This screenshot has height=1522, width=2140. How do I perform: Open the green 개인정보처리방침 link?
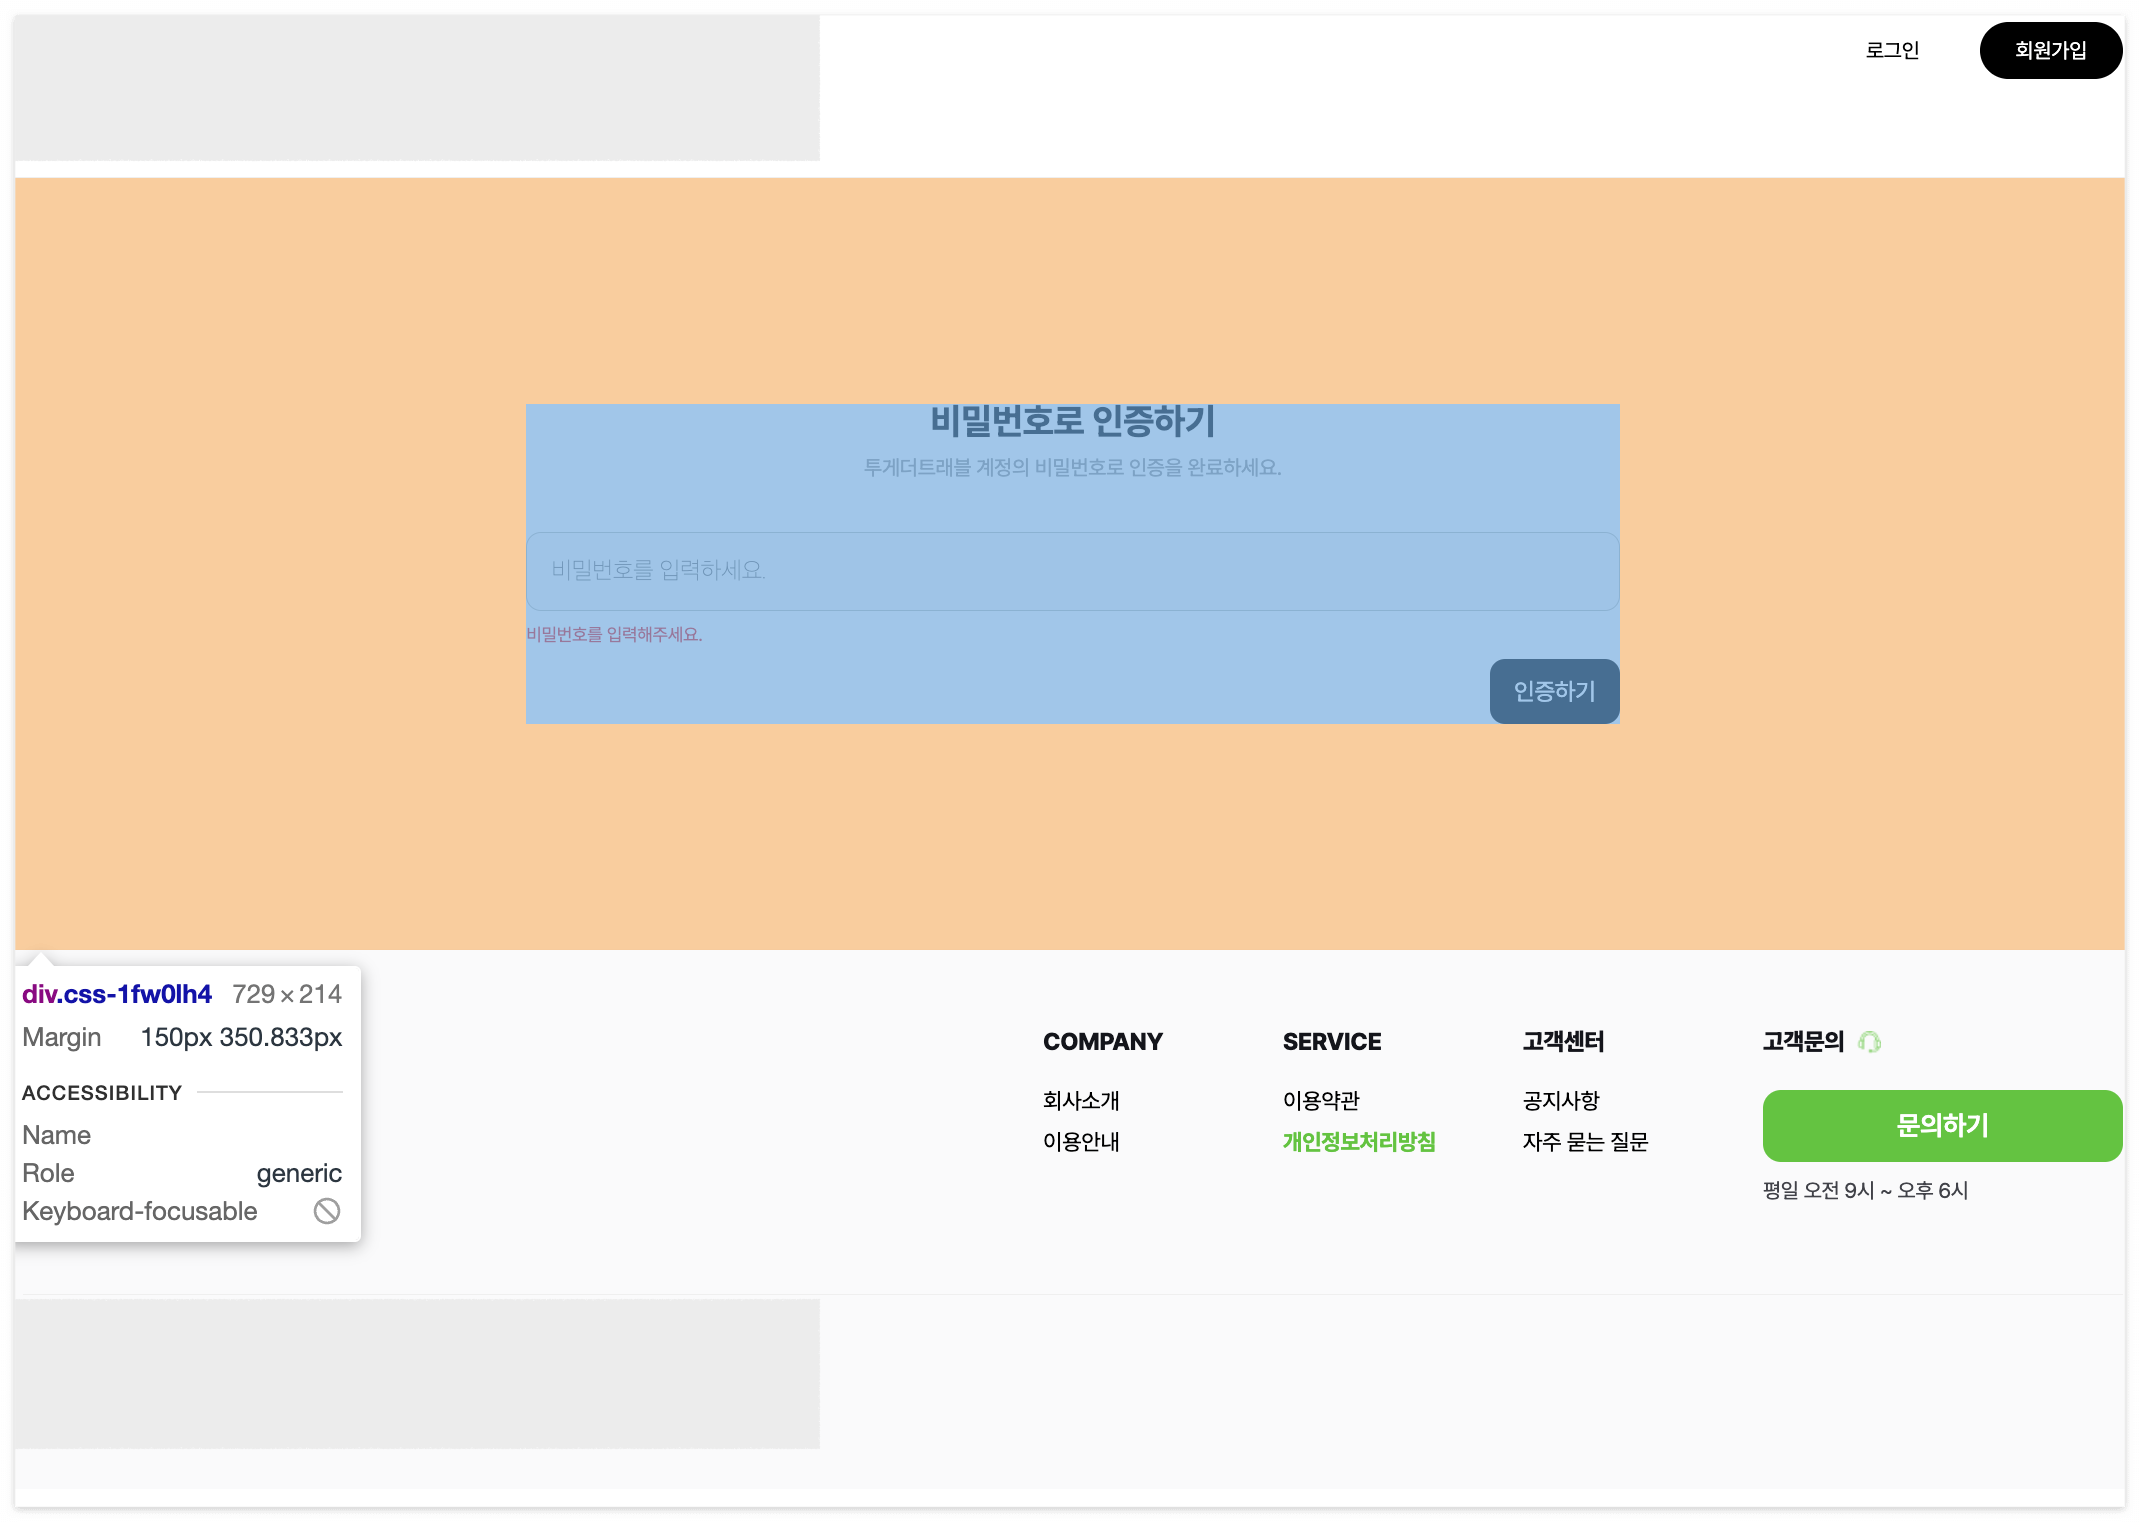coord(1359,1142)
